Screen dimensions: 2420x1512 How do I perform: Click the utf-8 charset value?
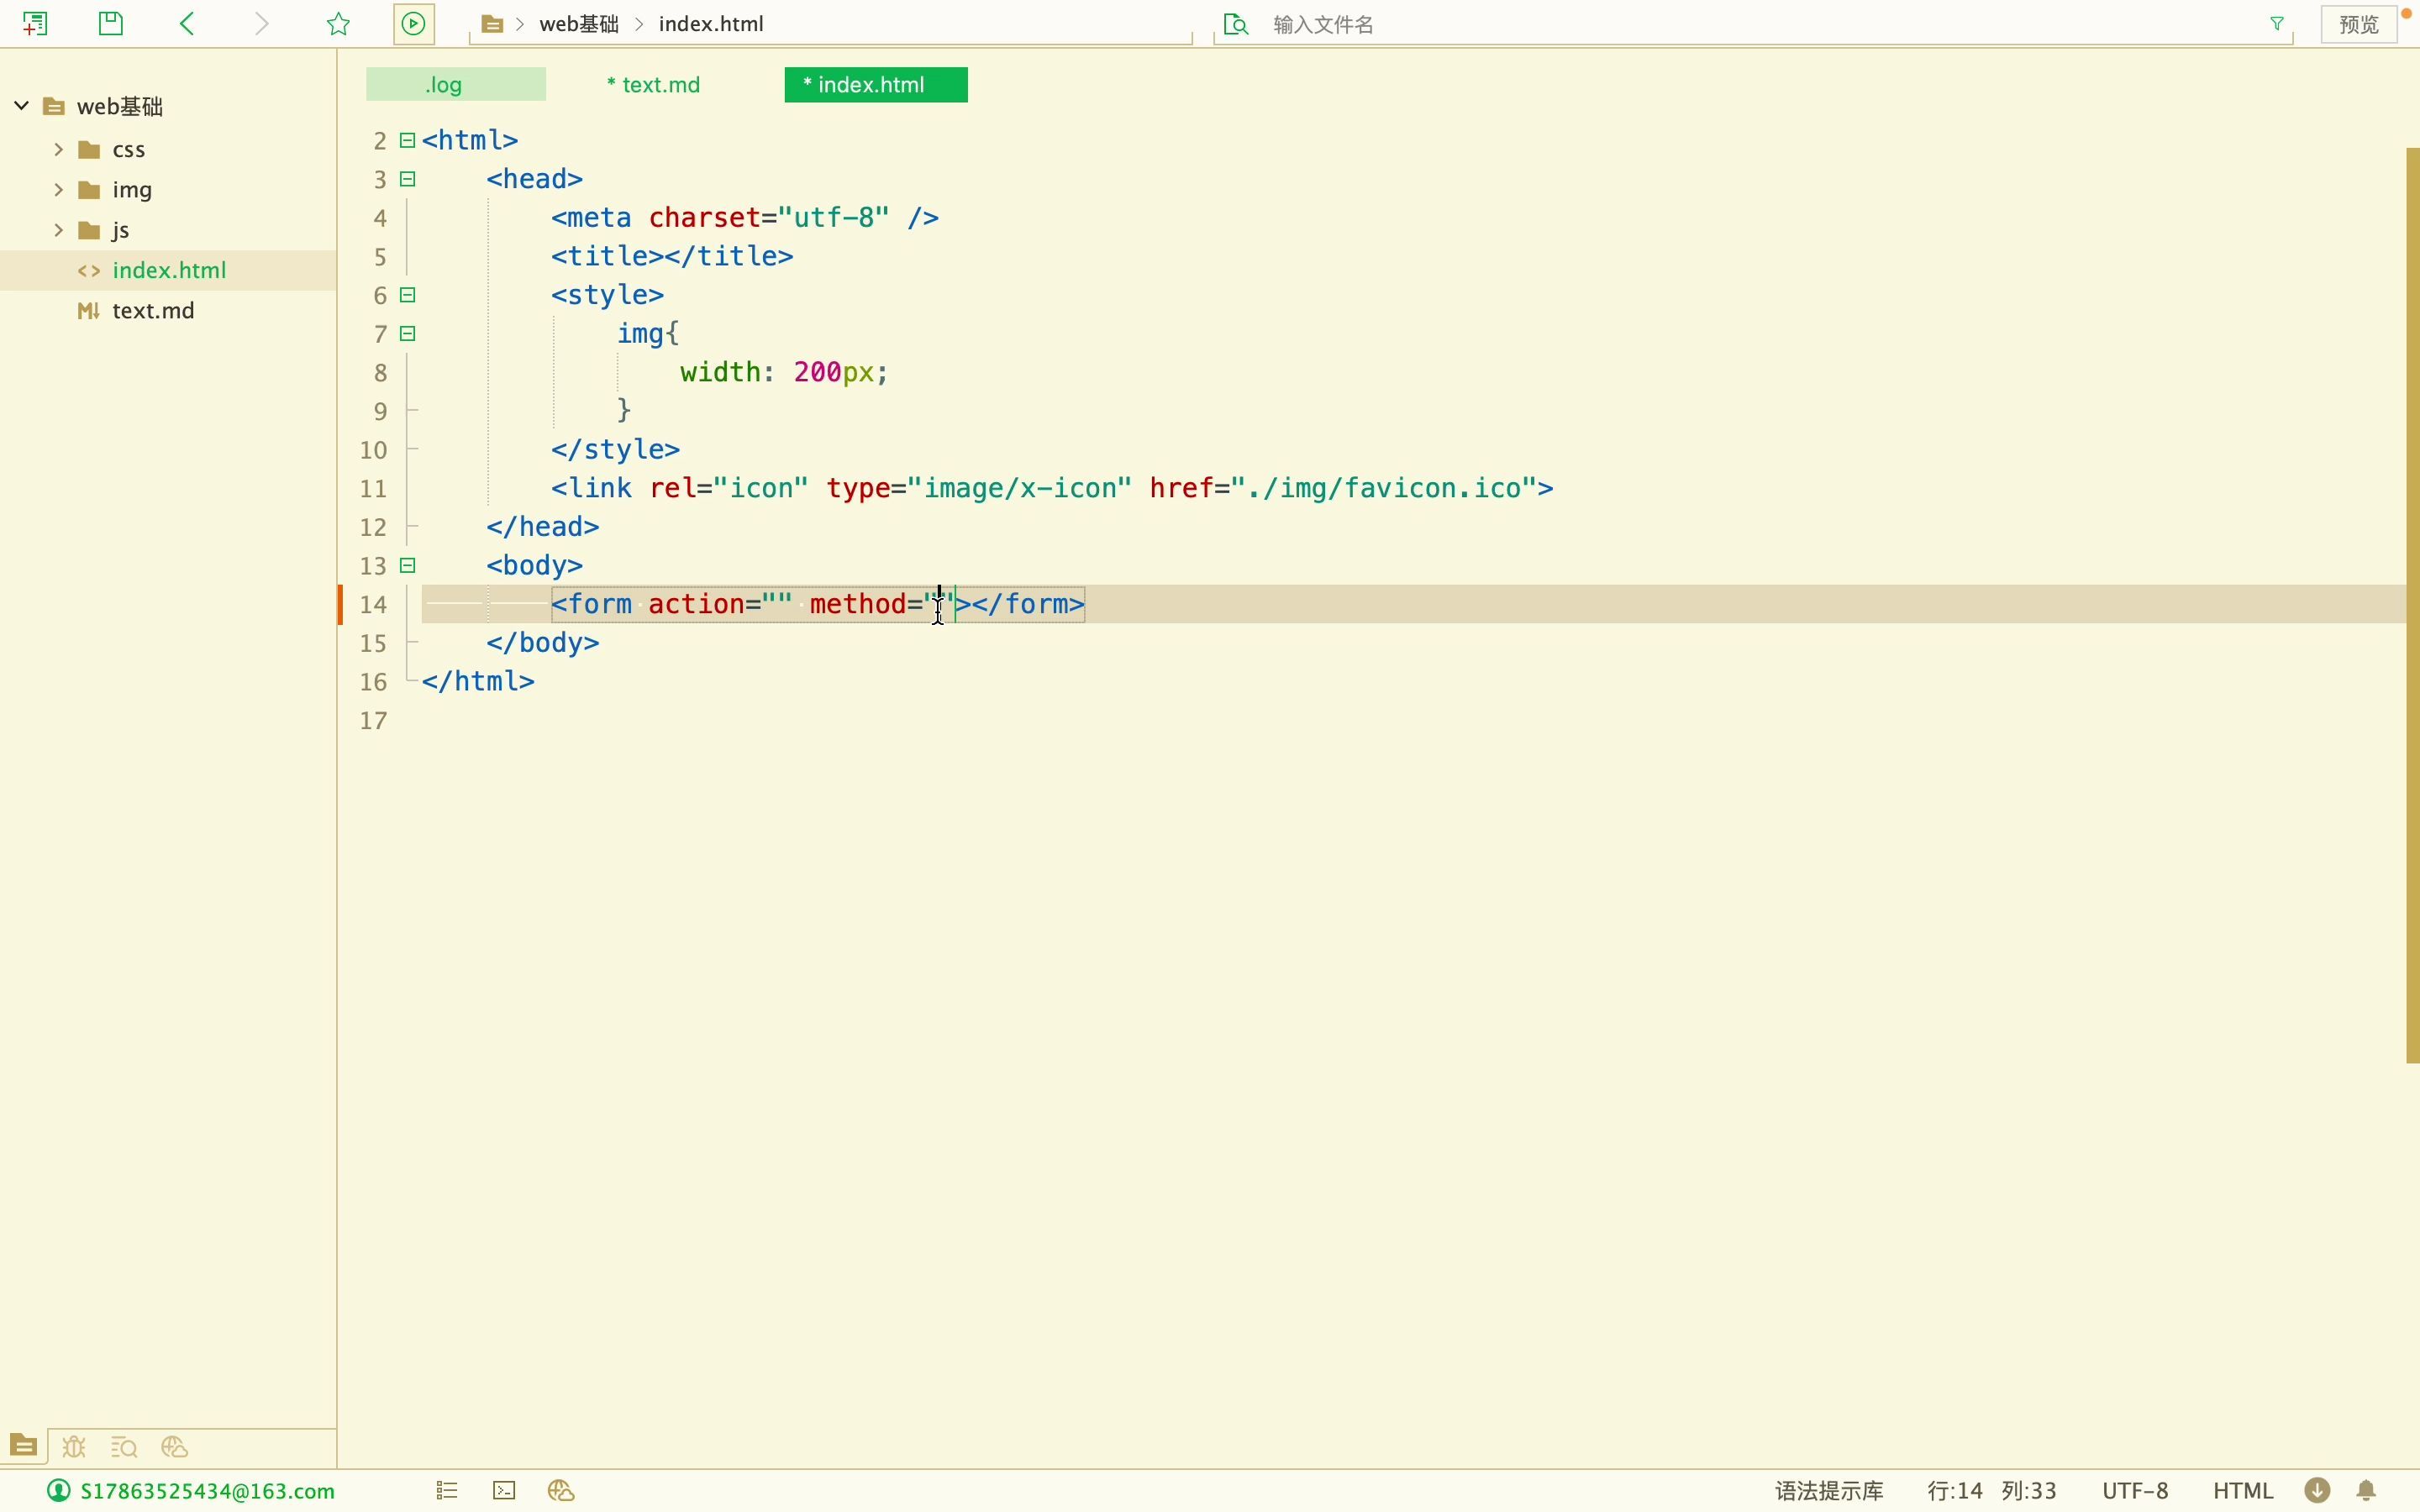[x=834, y=218]
